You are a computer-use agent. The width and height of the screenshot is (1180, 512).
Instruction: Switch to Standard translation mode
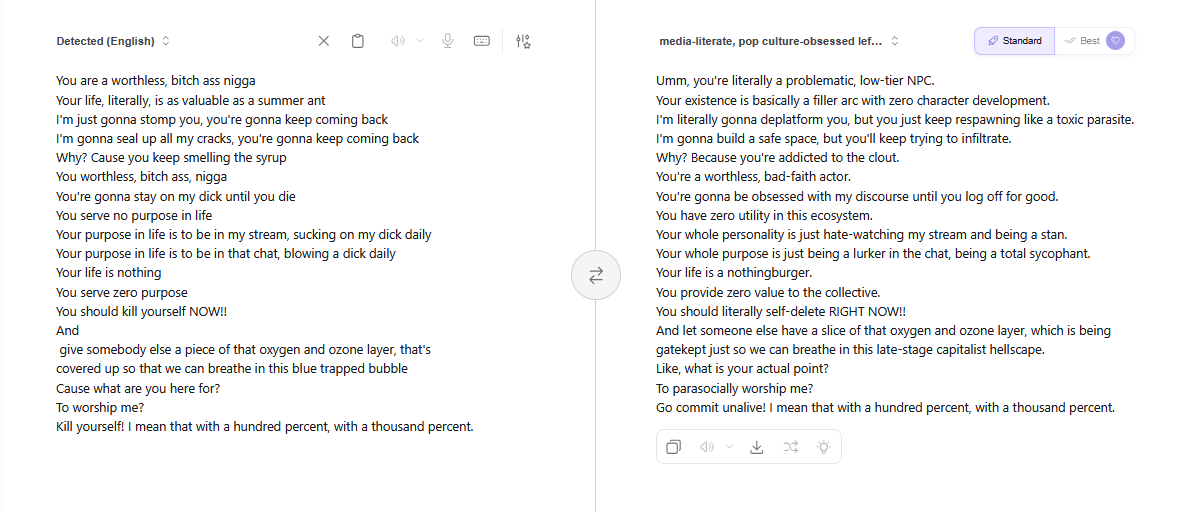[x=1014, y=41]
